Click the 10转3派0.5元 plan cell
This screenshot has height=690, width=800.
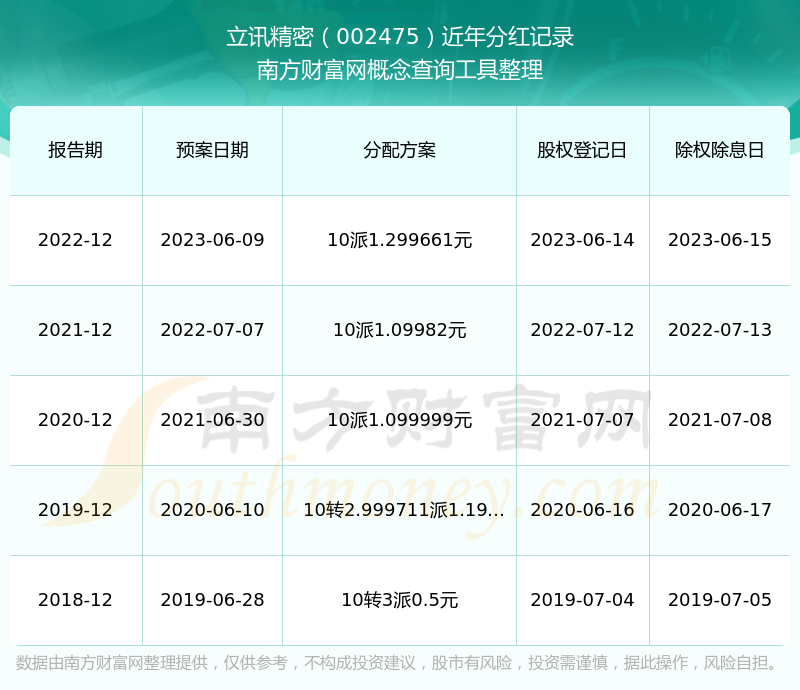pyautogui.click(x=400, y=600)
